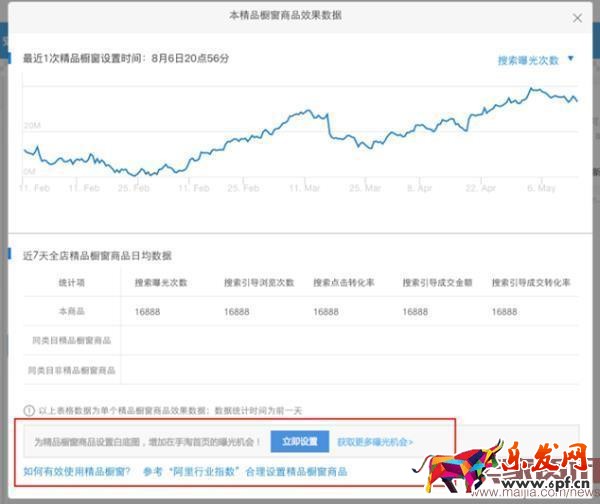600x504 pixels.
Task: Click the info icon before the table note
Action: pyautogui.click(x=29, y=410)
